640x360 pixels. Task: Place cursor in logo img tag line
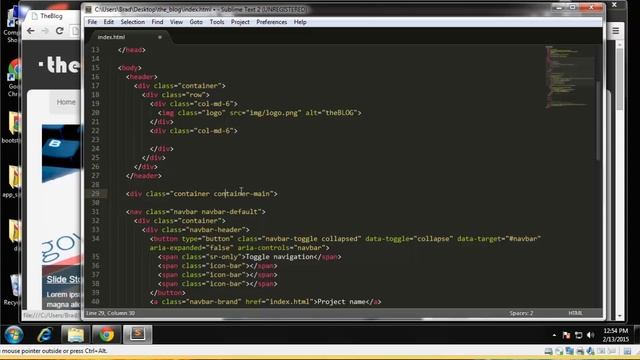coord(260,113)
